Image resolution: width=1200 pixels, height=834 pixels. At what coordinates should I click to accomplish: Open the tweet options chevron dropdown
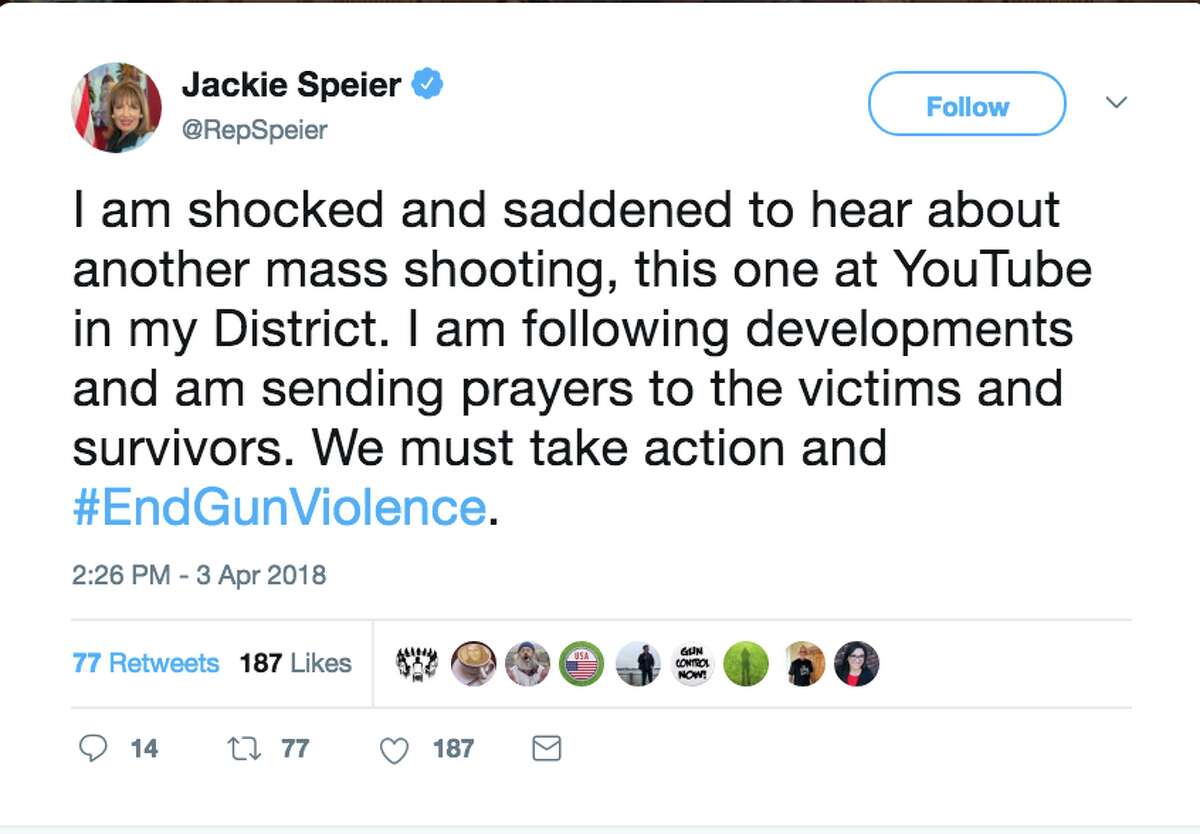1117,103
